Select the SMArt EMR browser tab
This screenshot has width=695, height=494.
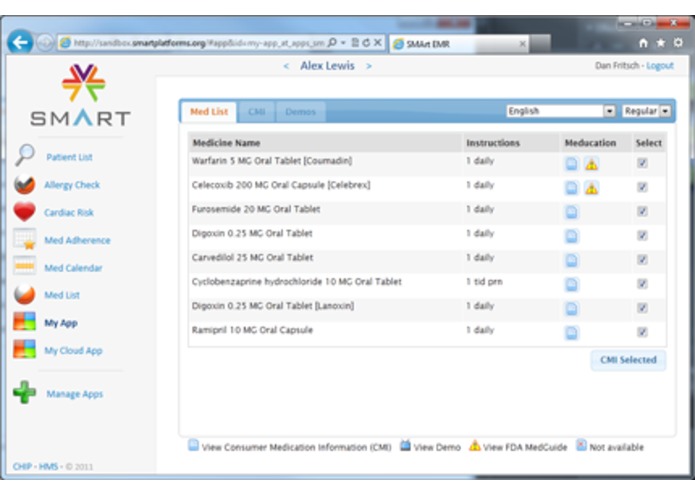pyautogui.click(x=459, y=44)
